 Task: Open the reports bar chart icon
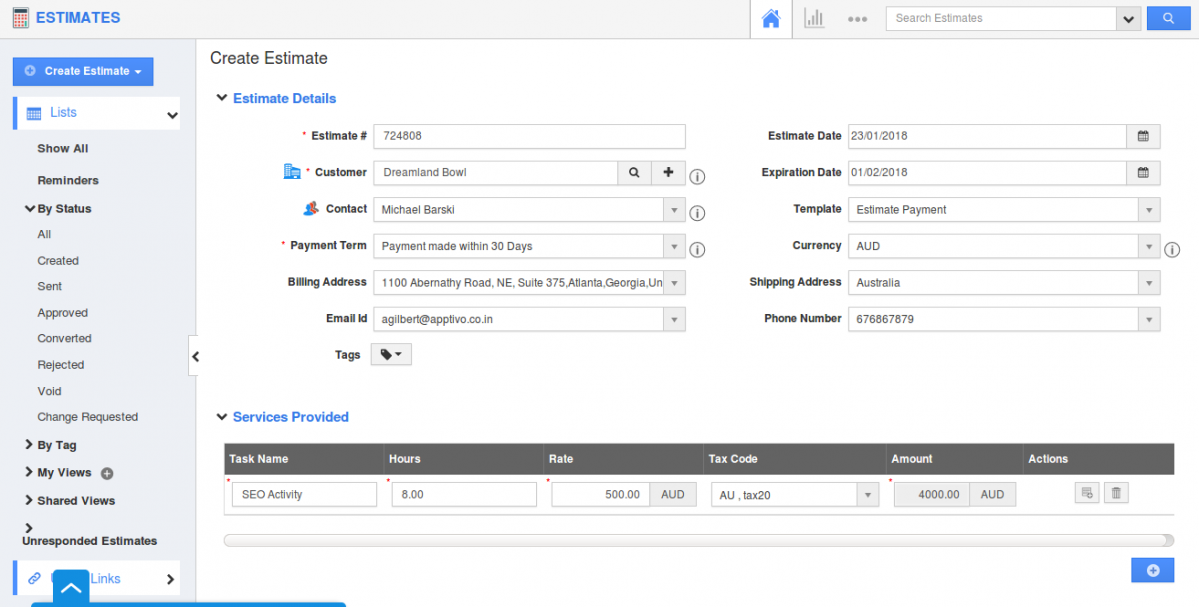[814, 18]
